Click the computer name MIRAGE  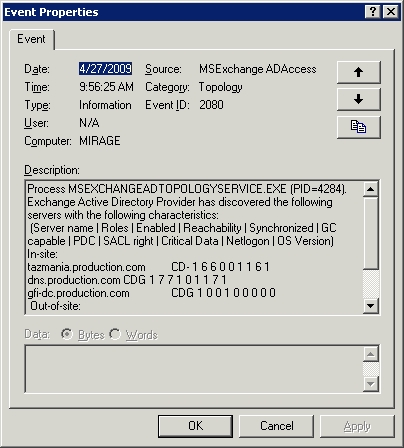pyautogui.click(x=100, y=141)
